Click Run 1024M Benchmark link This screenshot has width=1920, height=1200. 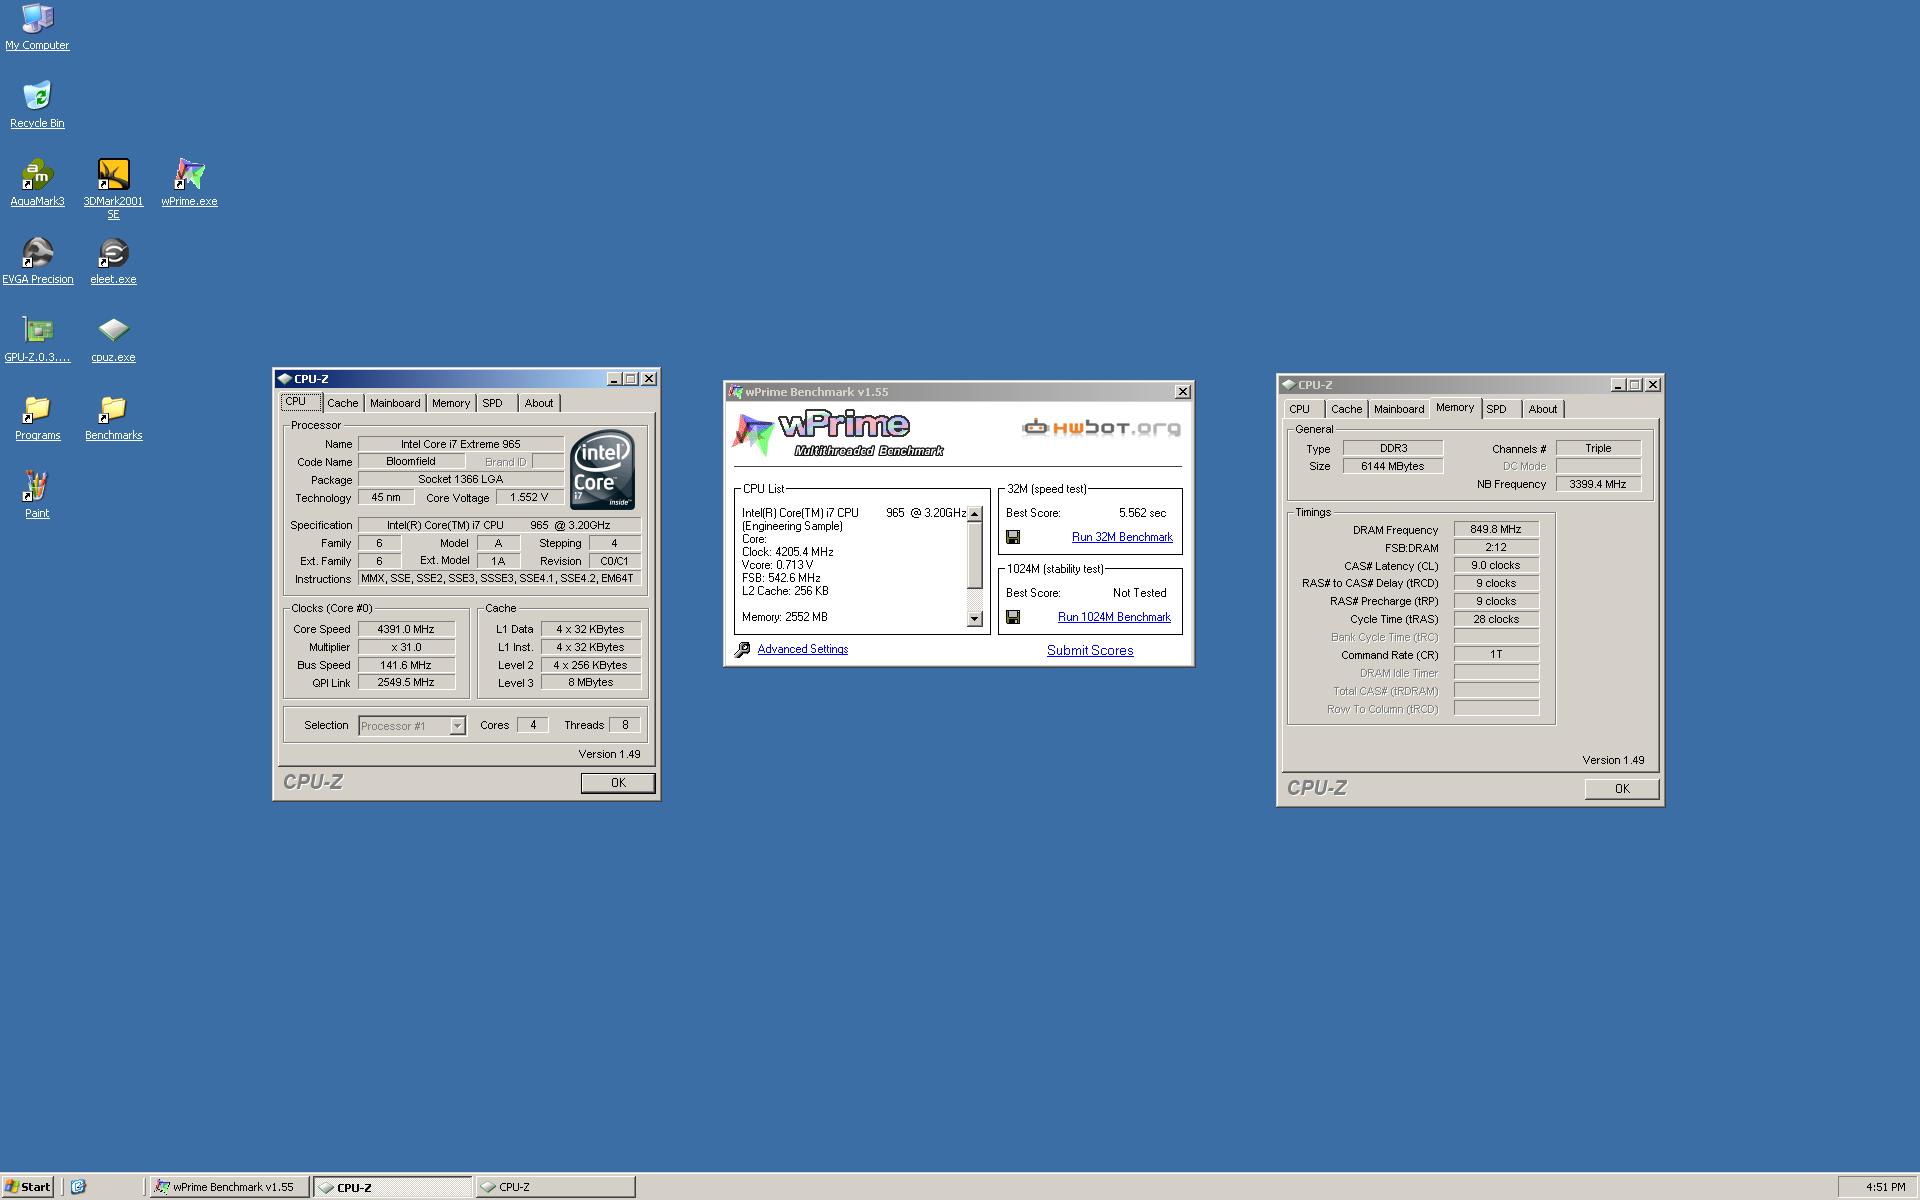click(x=1114, y=617)
